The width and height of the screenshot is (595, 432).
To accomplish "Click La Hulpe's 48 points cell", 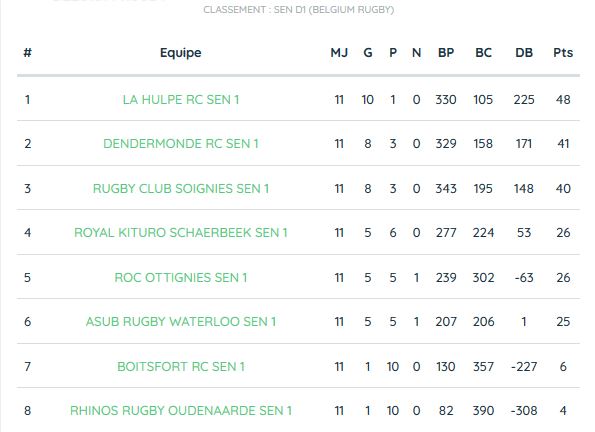I will point(563,100).
